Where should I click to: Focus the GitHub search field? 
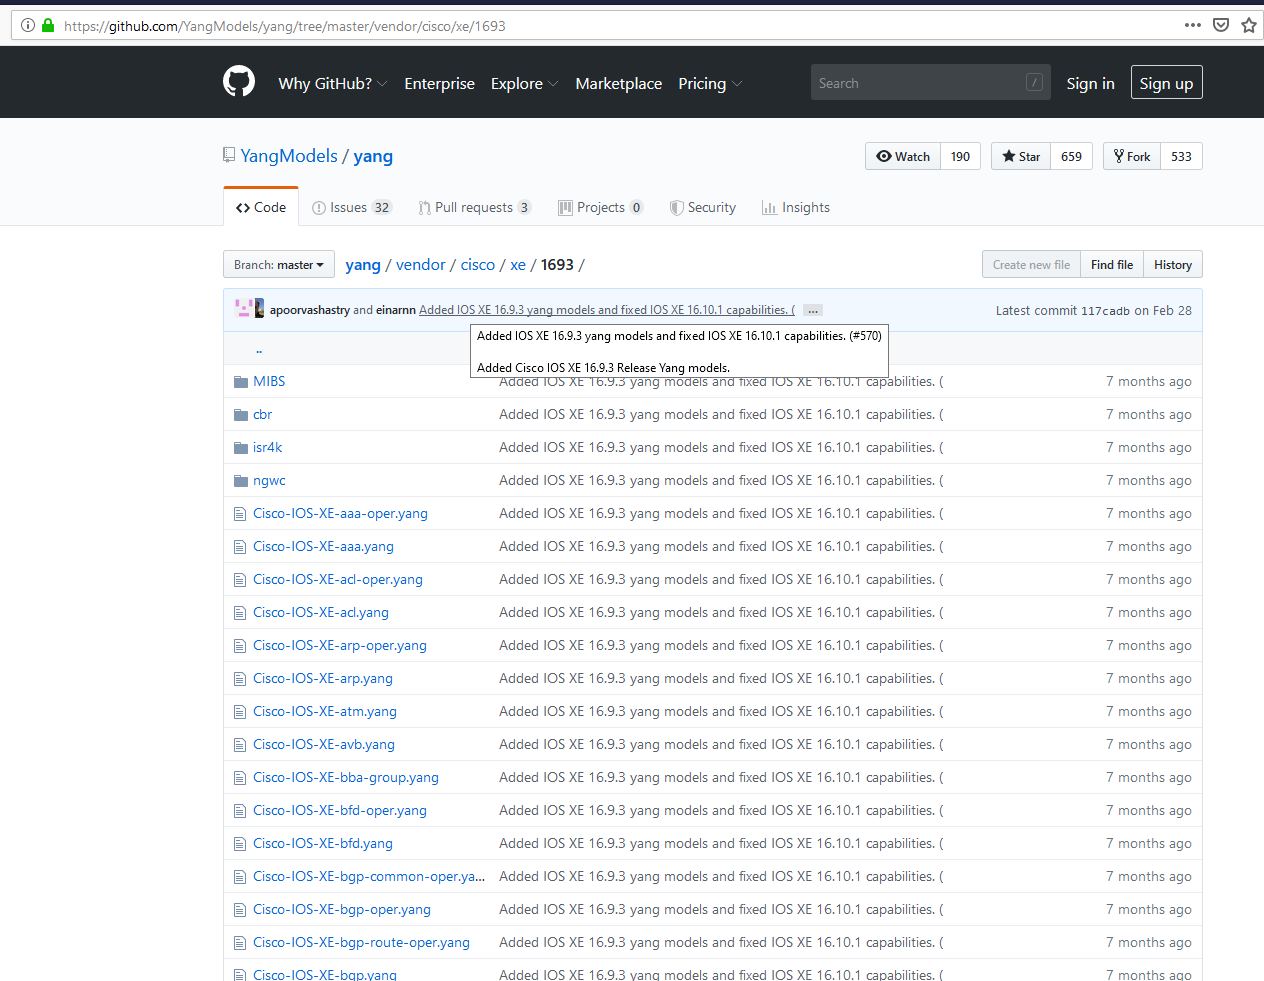(x=930, y=82)
